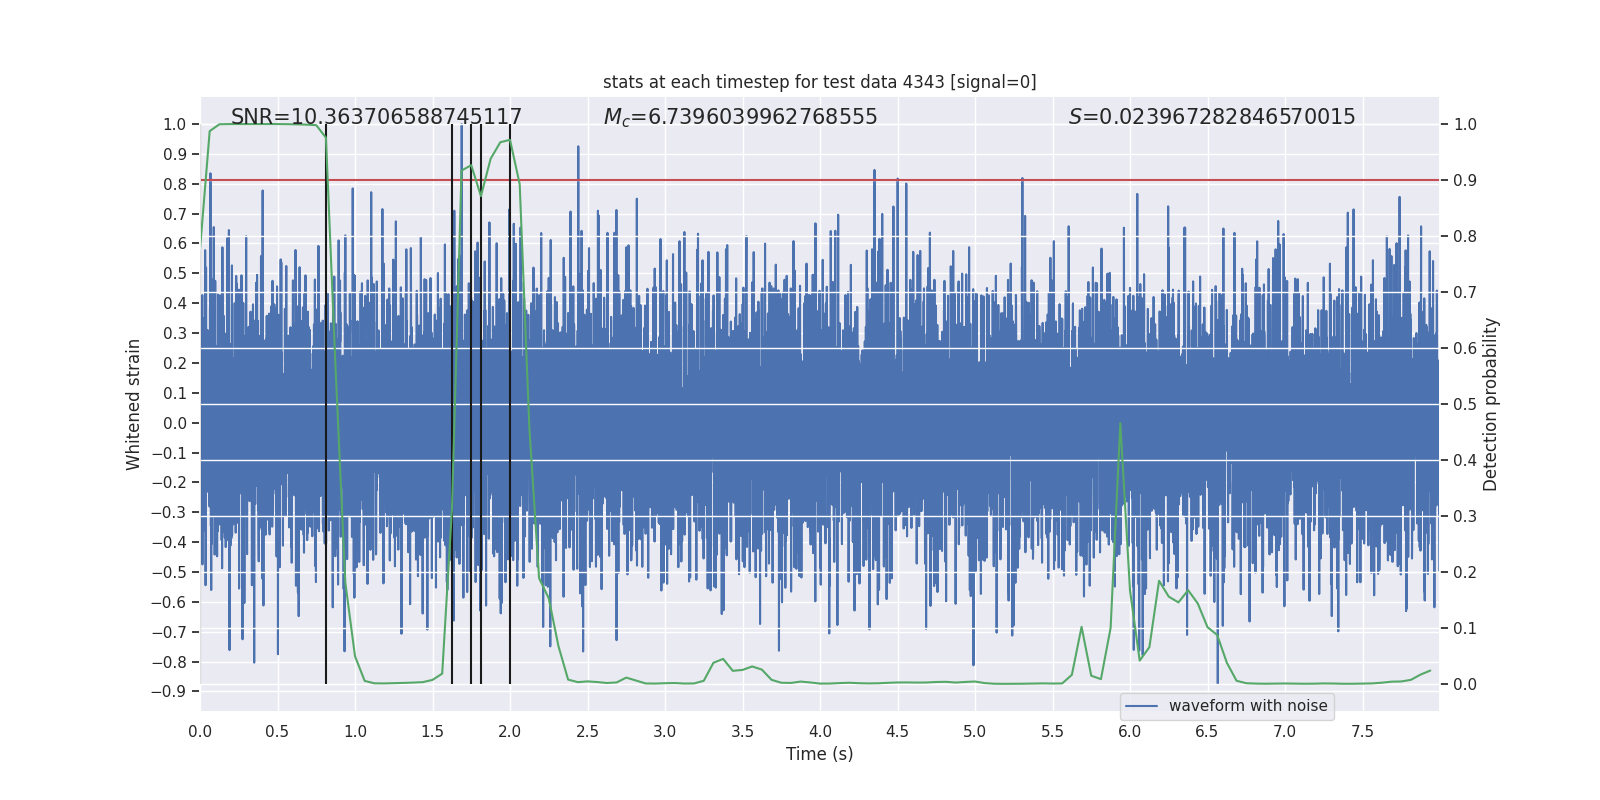
Task: Click the 6.5 tick label
Action: 1207,731
